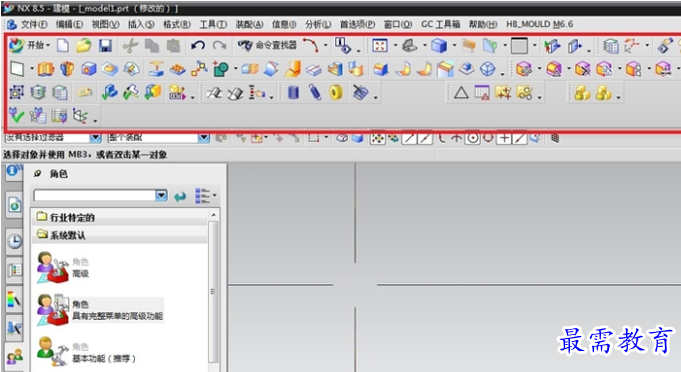Viewport: 681px width, 372px height.
Task: Select the blue shaded cube rendering icon
Action: coord(439,45)
